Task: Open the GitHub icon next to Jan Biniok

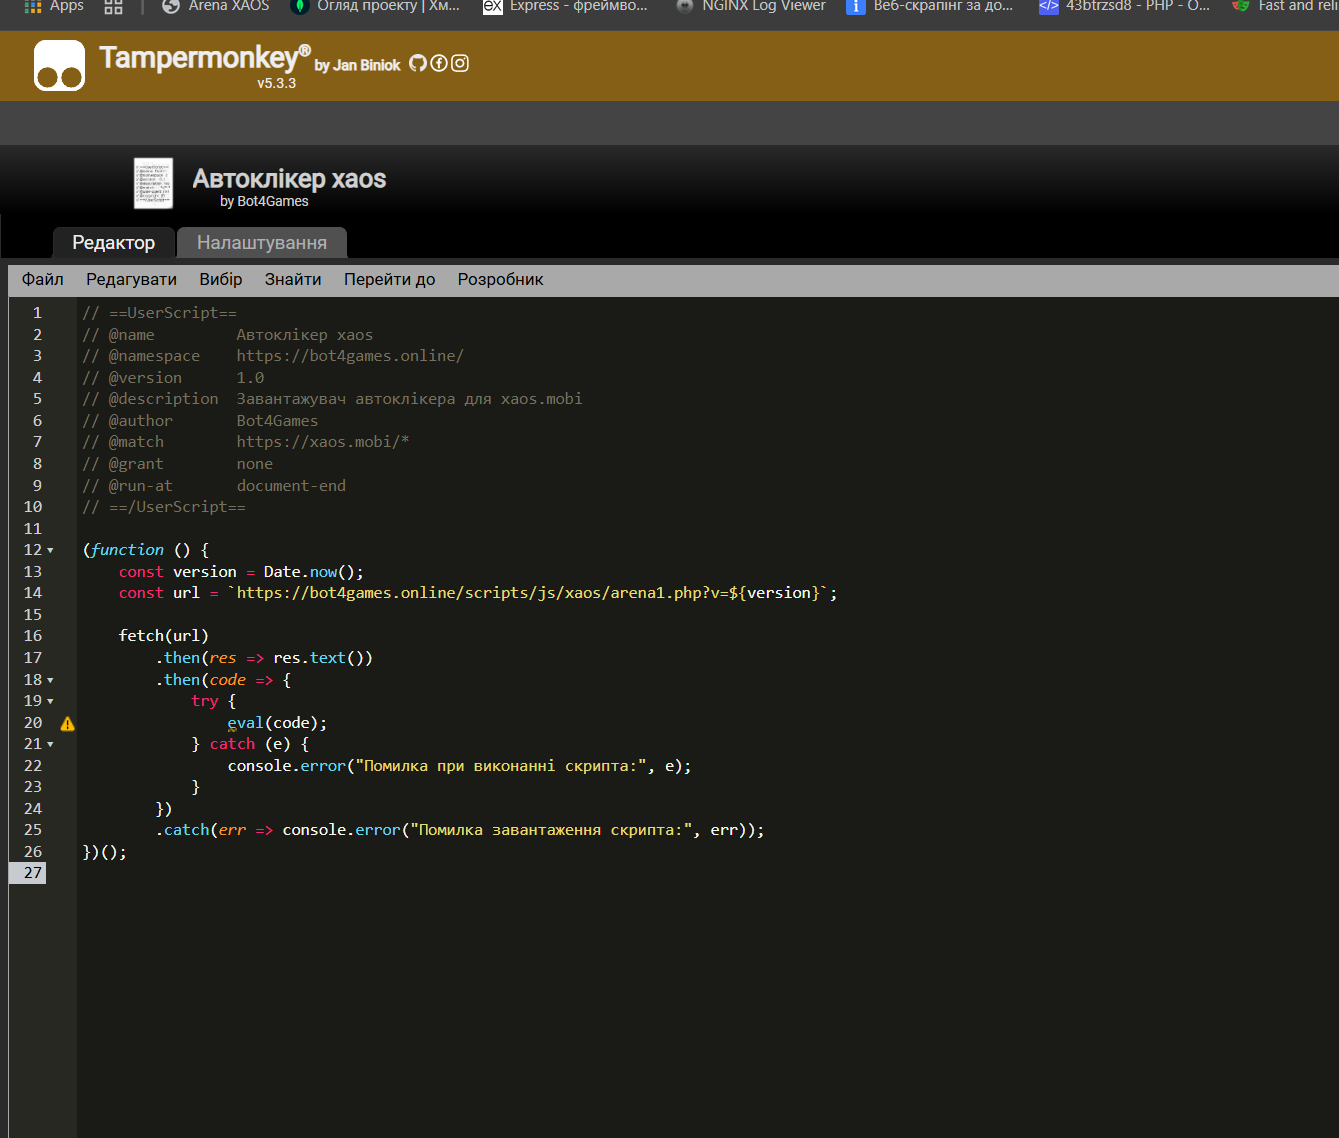Action: point(418,63)
